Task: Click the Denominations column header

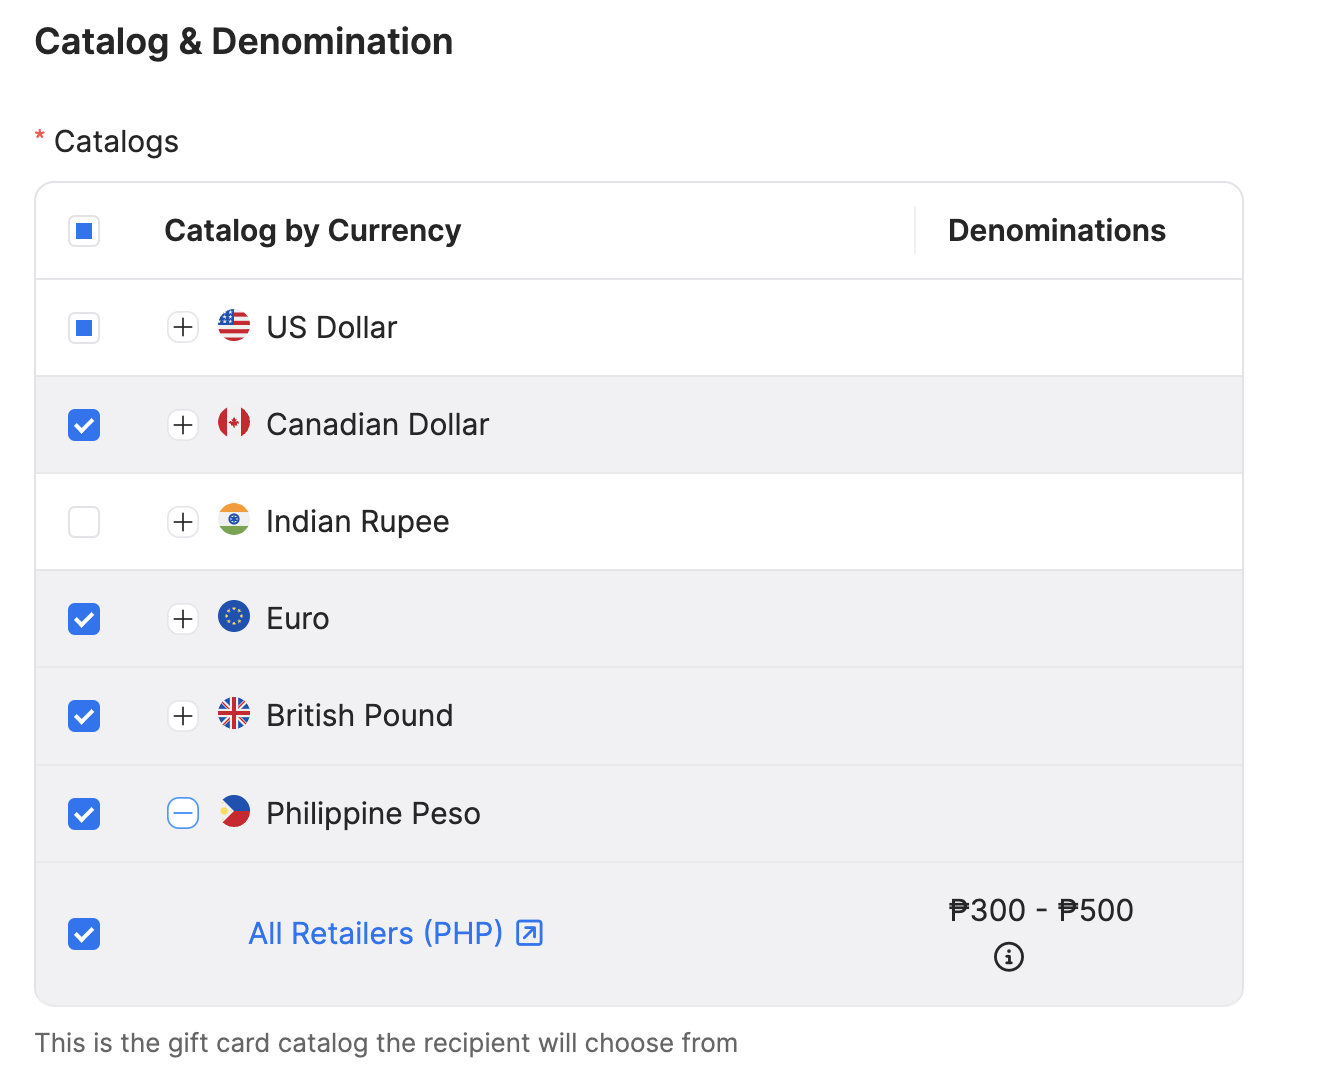Action: coord(1056,230)
